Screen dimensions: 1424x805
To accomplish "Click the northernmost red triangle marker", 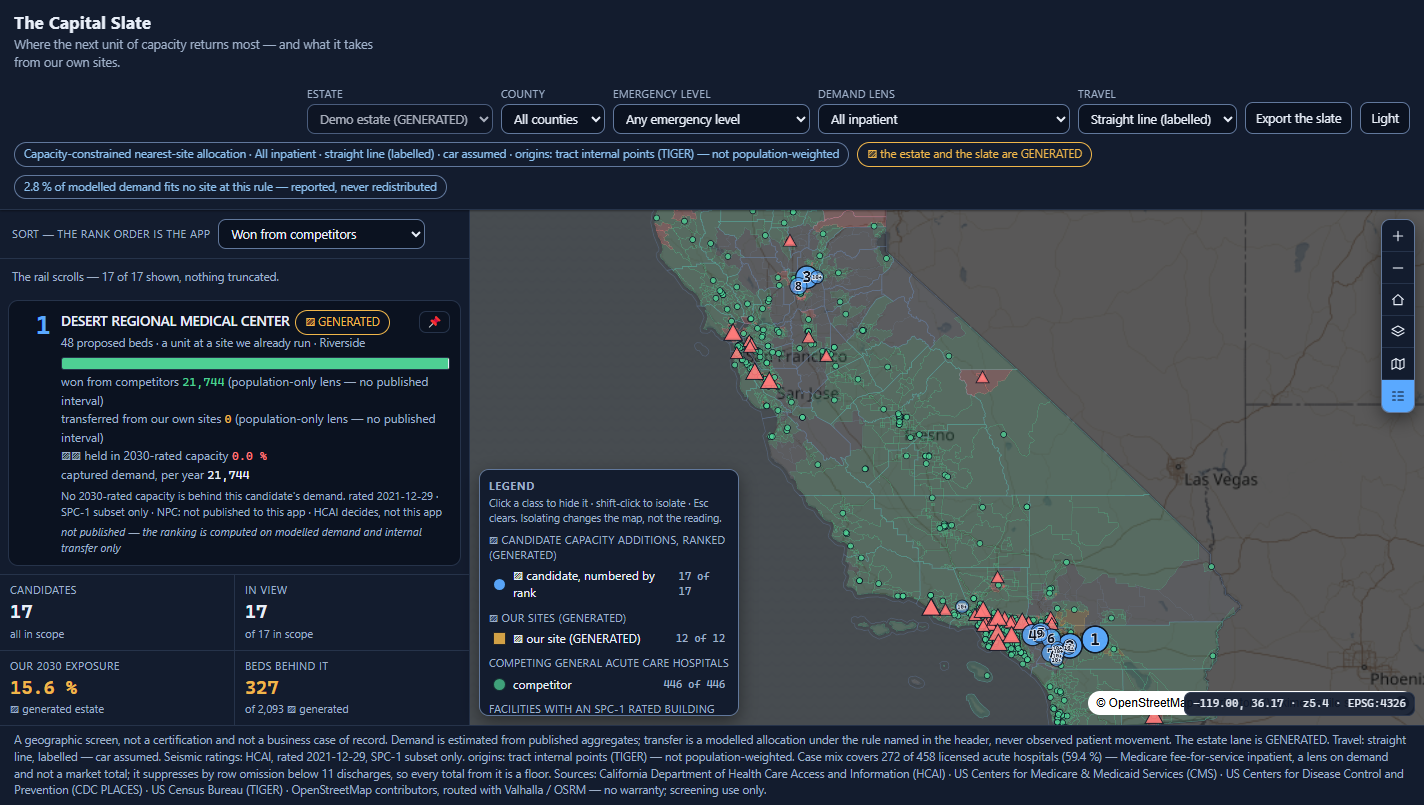I will click(790, 240).
